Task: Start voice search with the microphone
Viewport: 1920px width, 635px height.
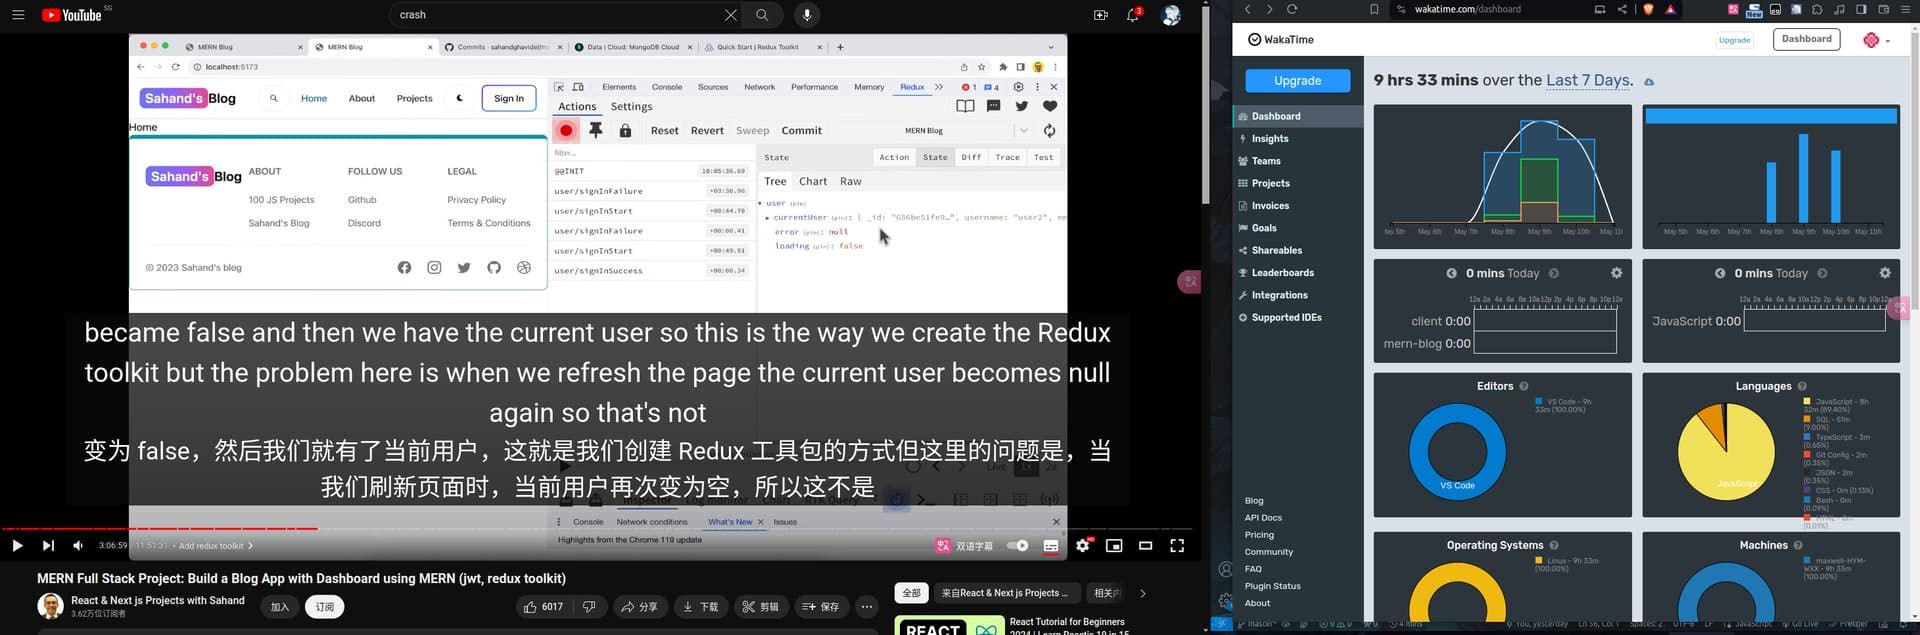Action: [x=807, y=15]
